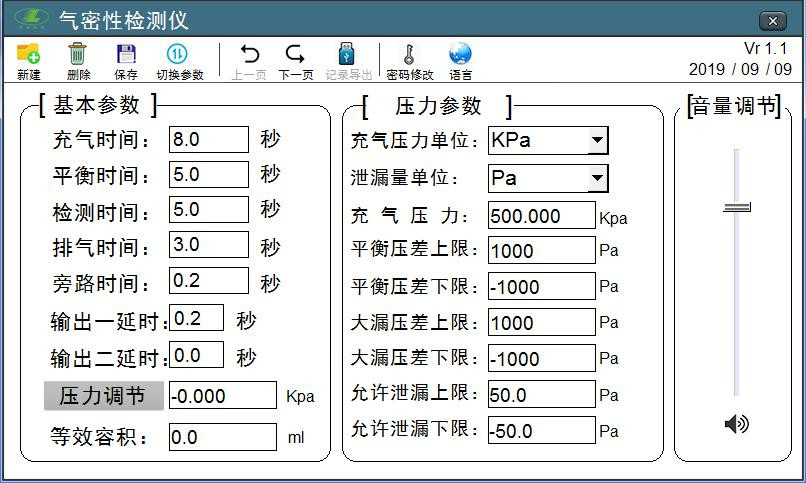Click the 语言 (language) globe icon
This screenshot has height=483, width=806.
pyautogui.click(x=460, y=55)
